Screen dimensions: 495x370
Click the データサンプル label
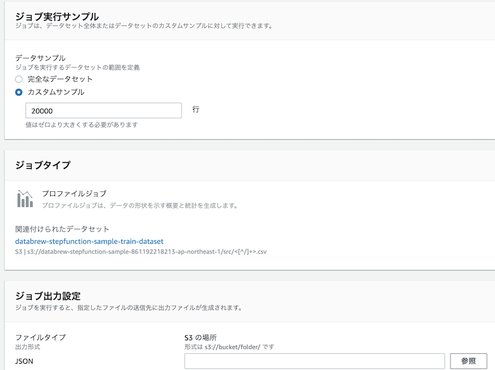click(x=40, y=58)
